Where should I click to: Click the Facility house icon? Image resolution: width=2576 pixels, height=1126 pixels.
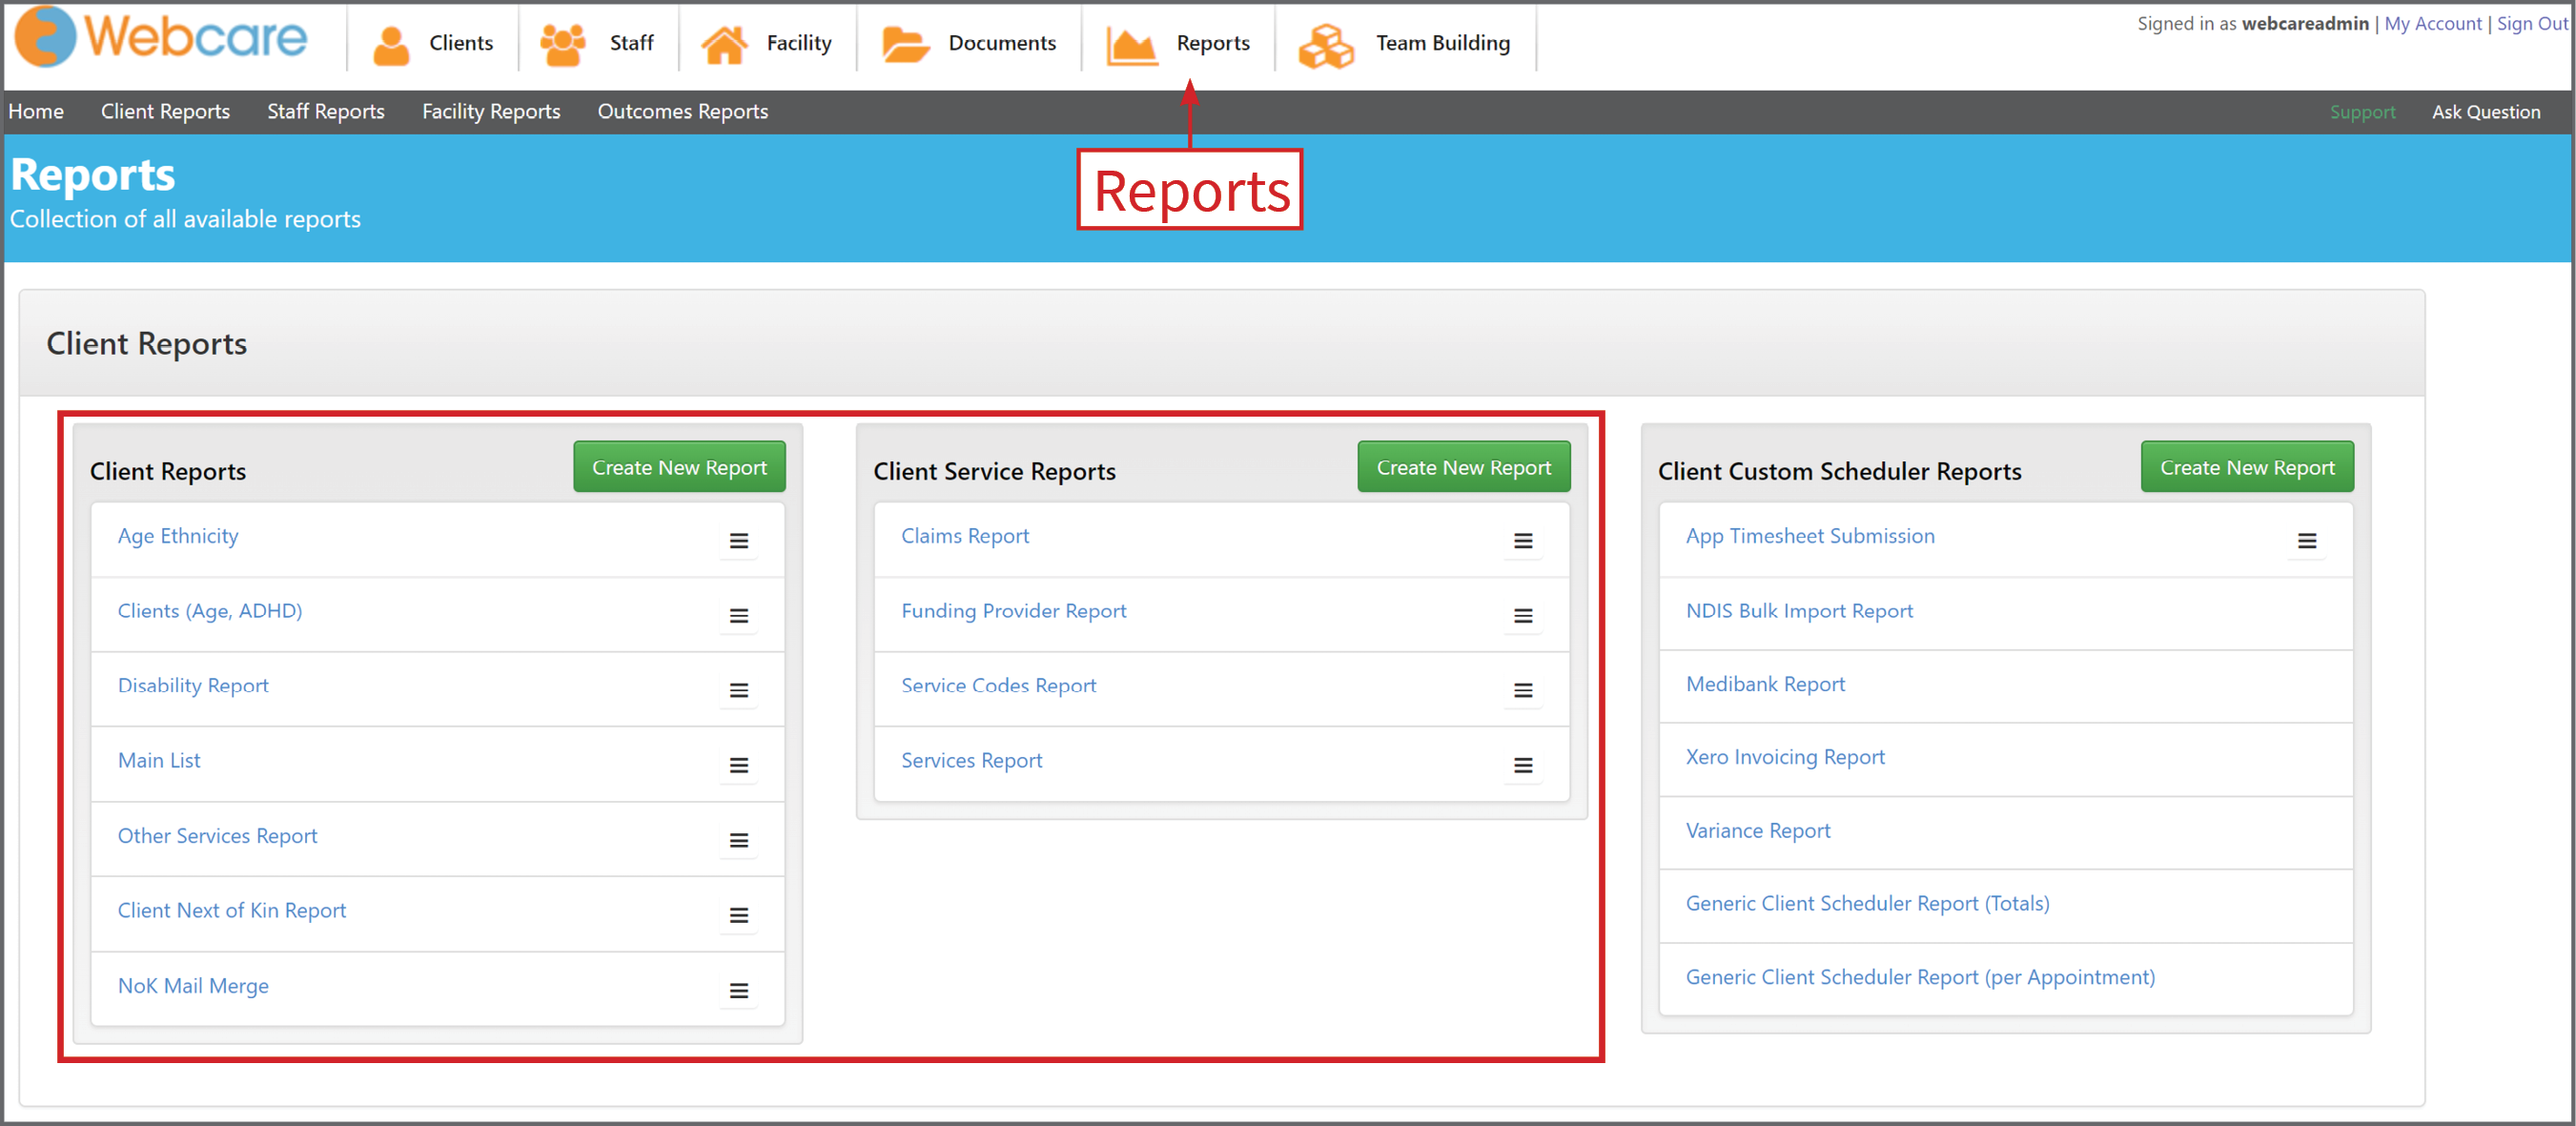[x=724, y=44]
